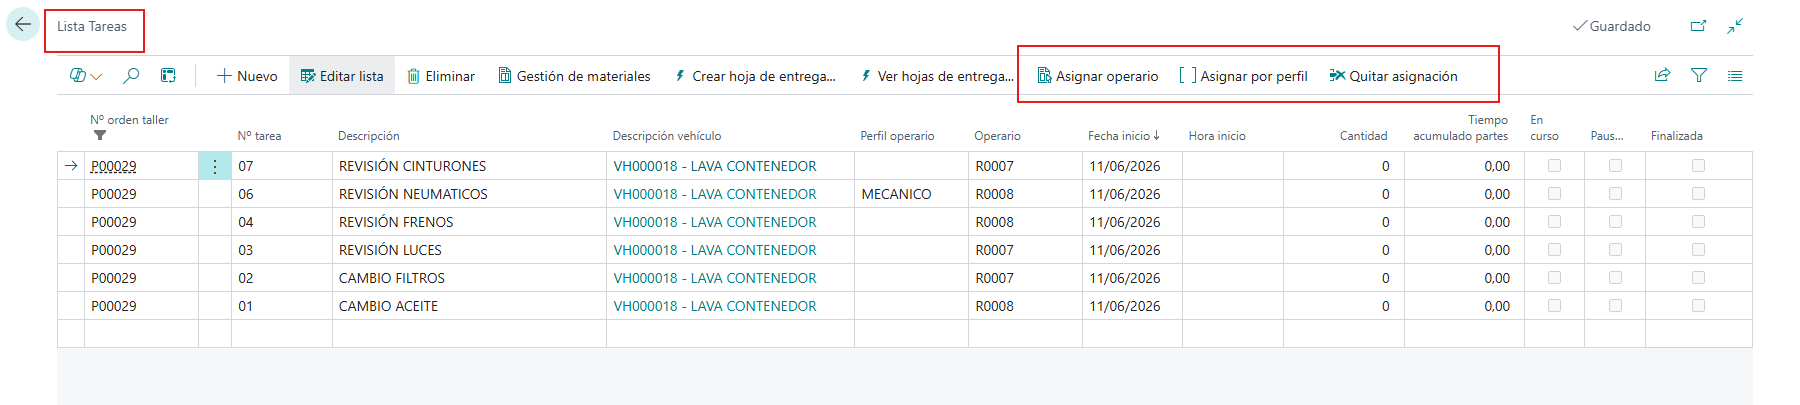Screen dimensions: 1800x405
Task: Toggle the list view layout icon
Action: pyautogui.click(x=1735, y=75)
